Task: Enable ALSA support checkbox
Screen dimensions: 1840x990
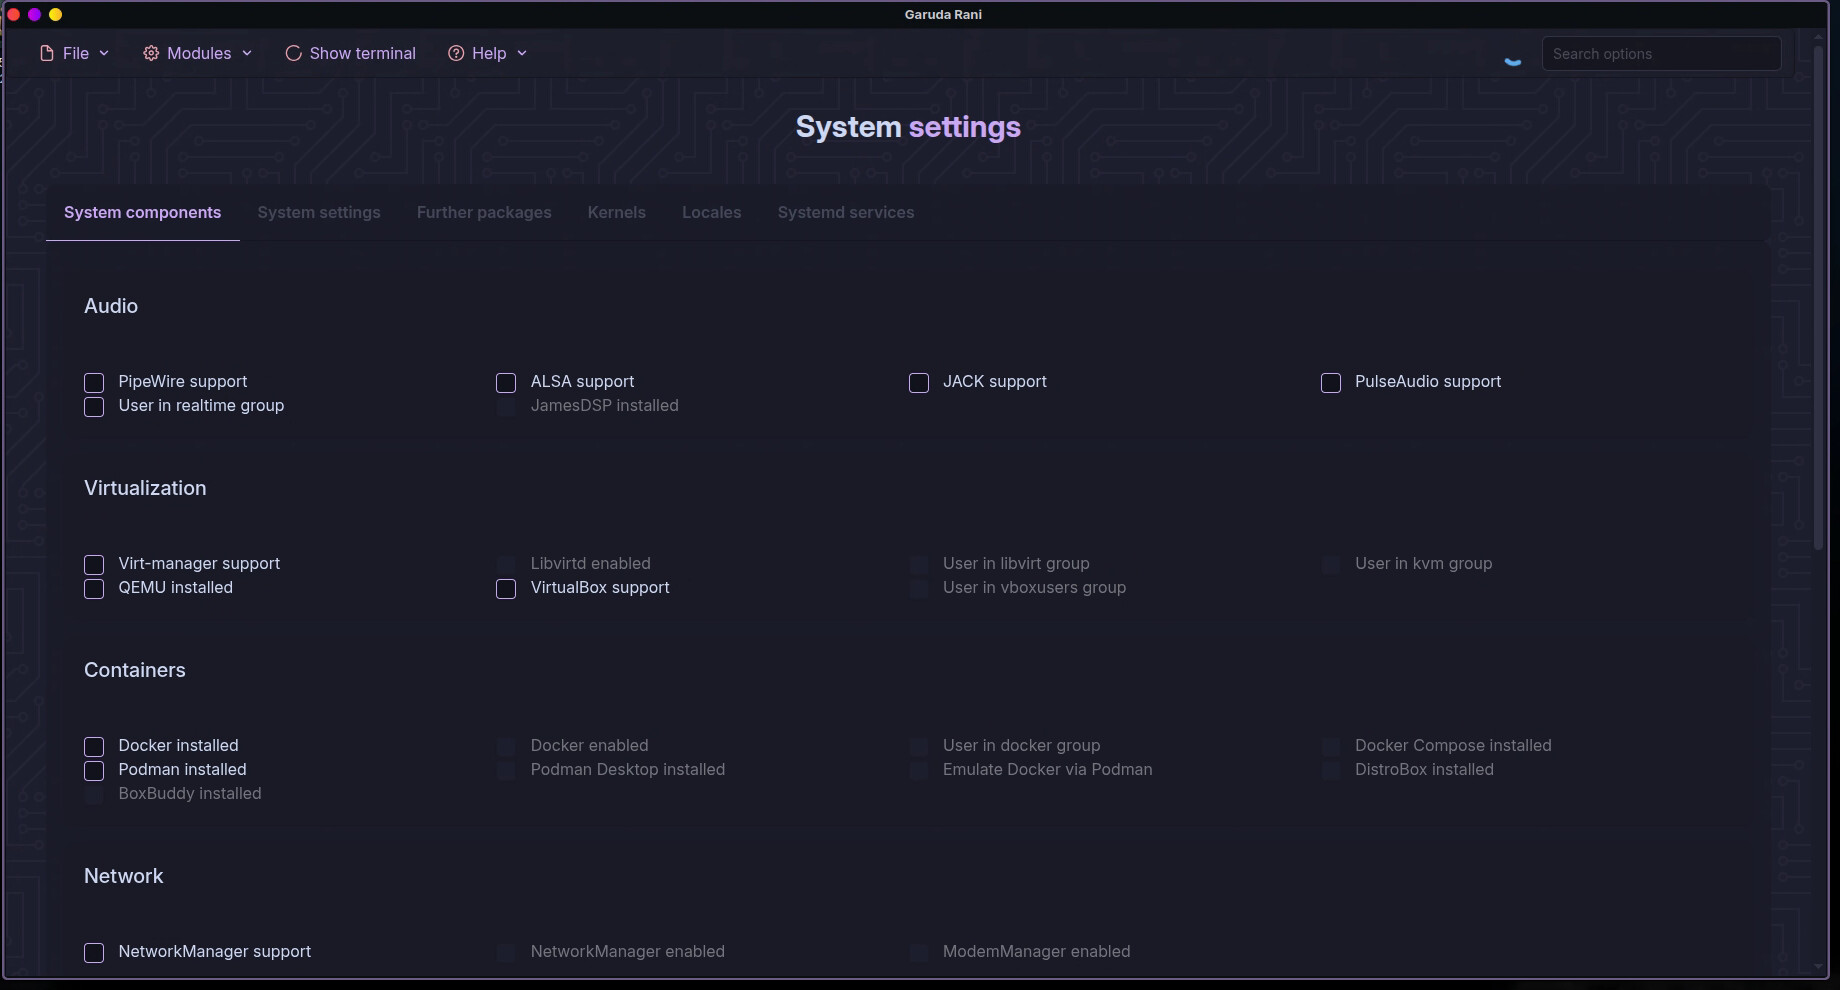Action: (x=506, y=383)
